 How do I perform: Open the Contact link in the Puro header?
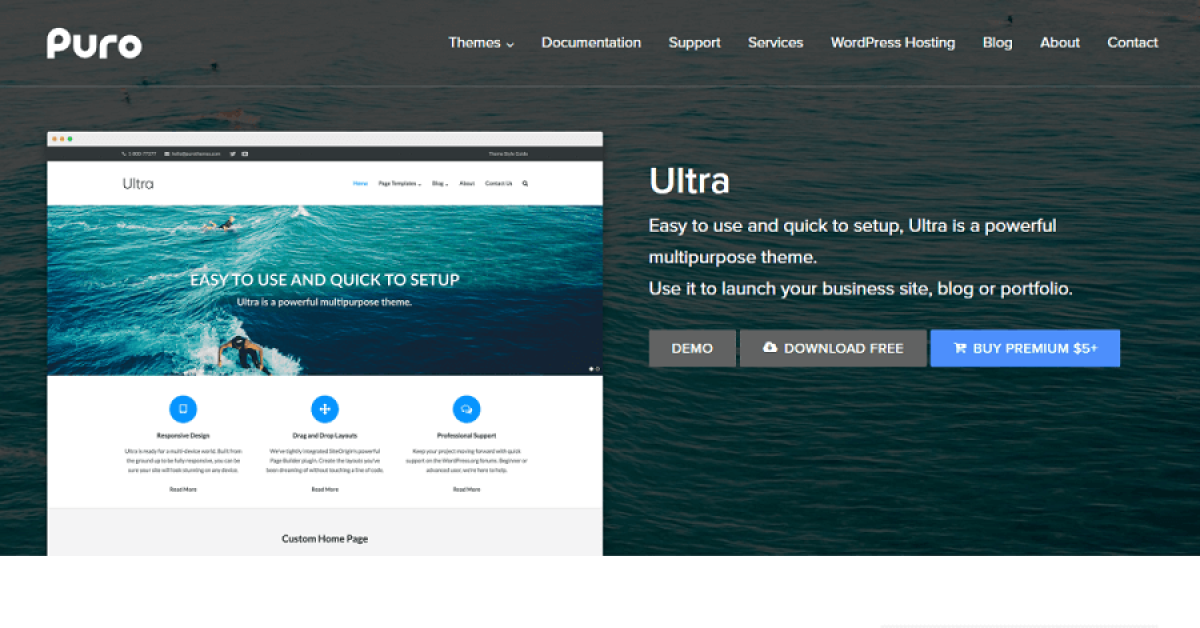[x=1132, y=43]
